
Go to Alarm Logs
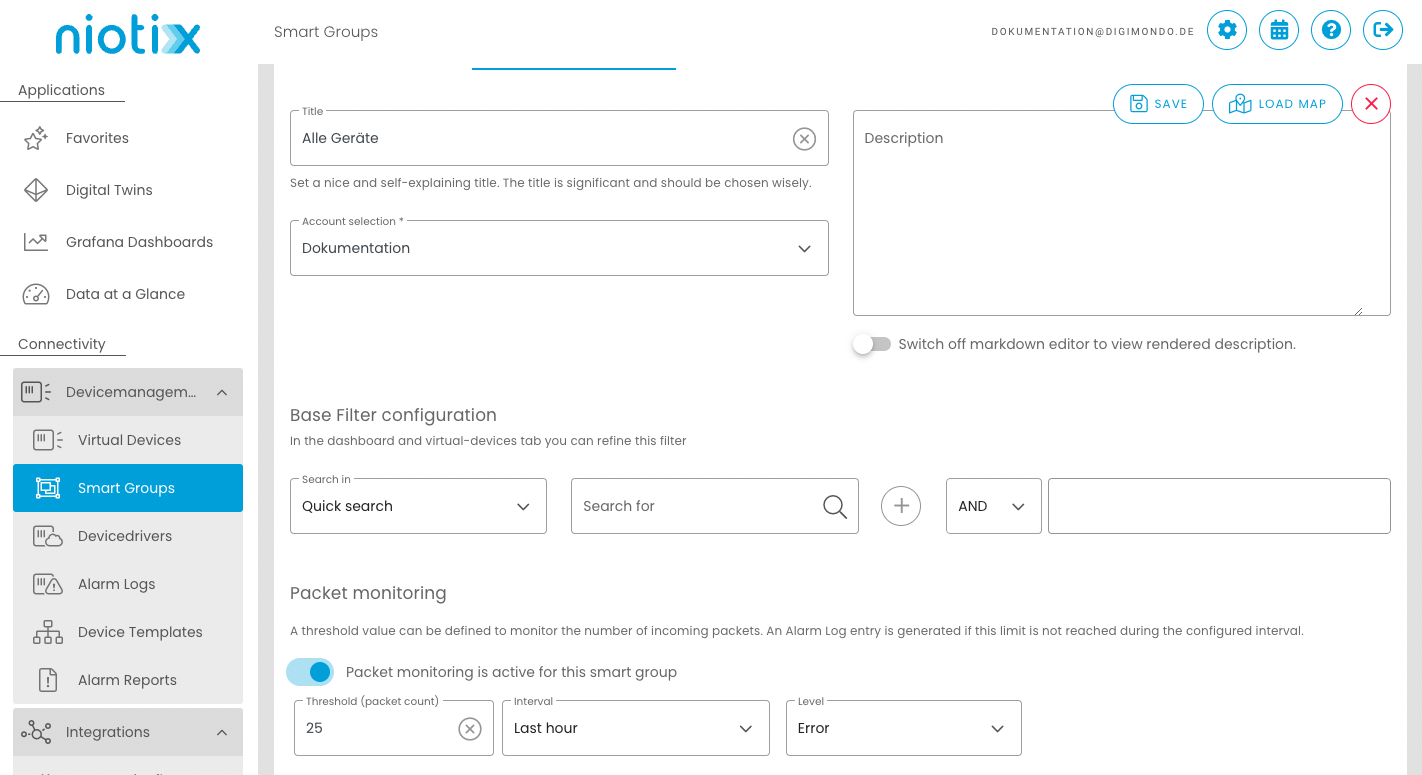pyautogui.click(x=116, y=584)
